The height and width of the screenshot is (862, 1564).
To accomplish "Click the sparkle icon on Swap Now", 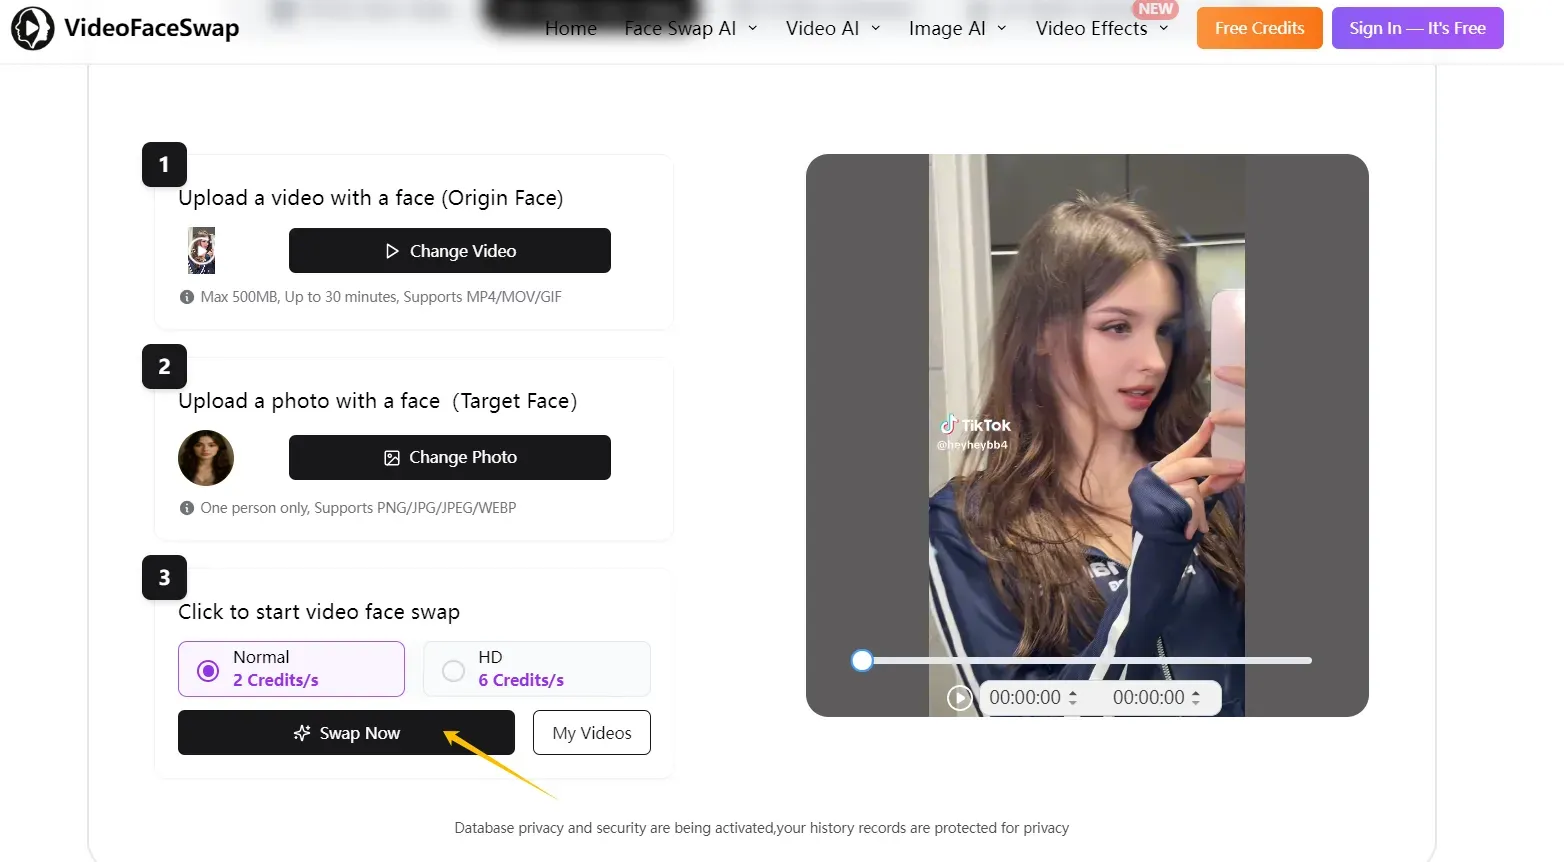I will [301, 732].
